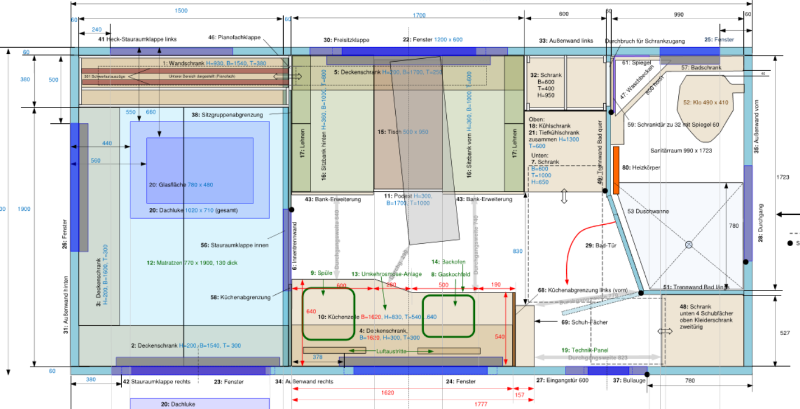Click 'Durchbruch für Schrankzugang' text
The height and width of the screenshot is (409, 800).
(645, 41)
